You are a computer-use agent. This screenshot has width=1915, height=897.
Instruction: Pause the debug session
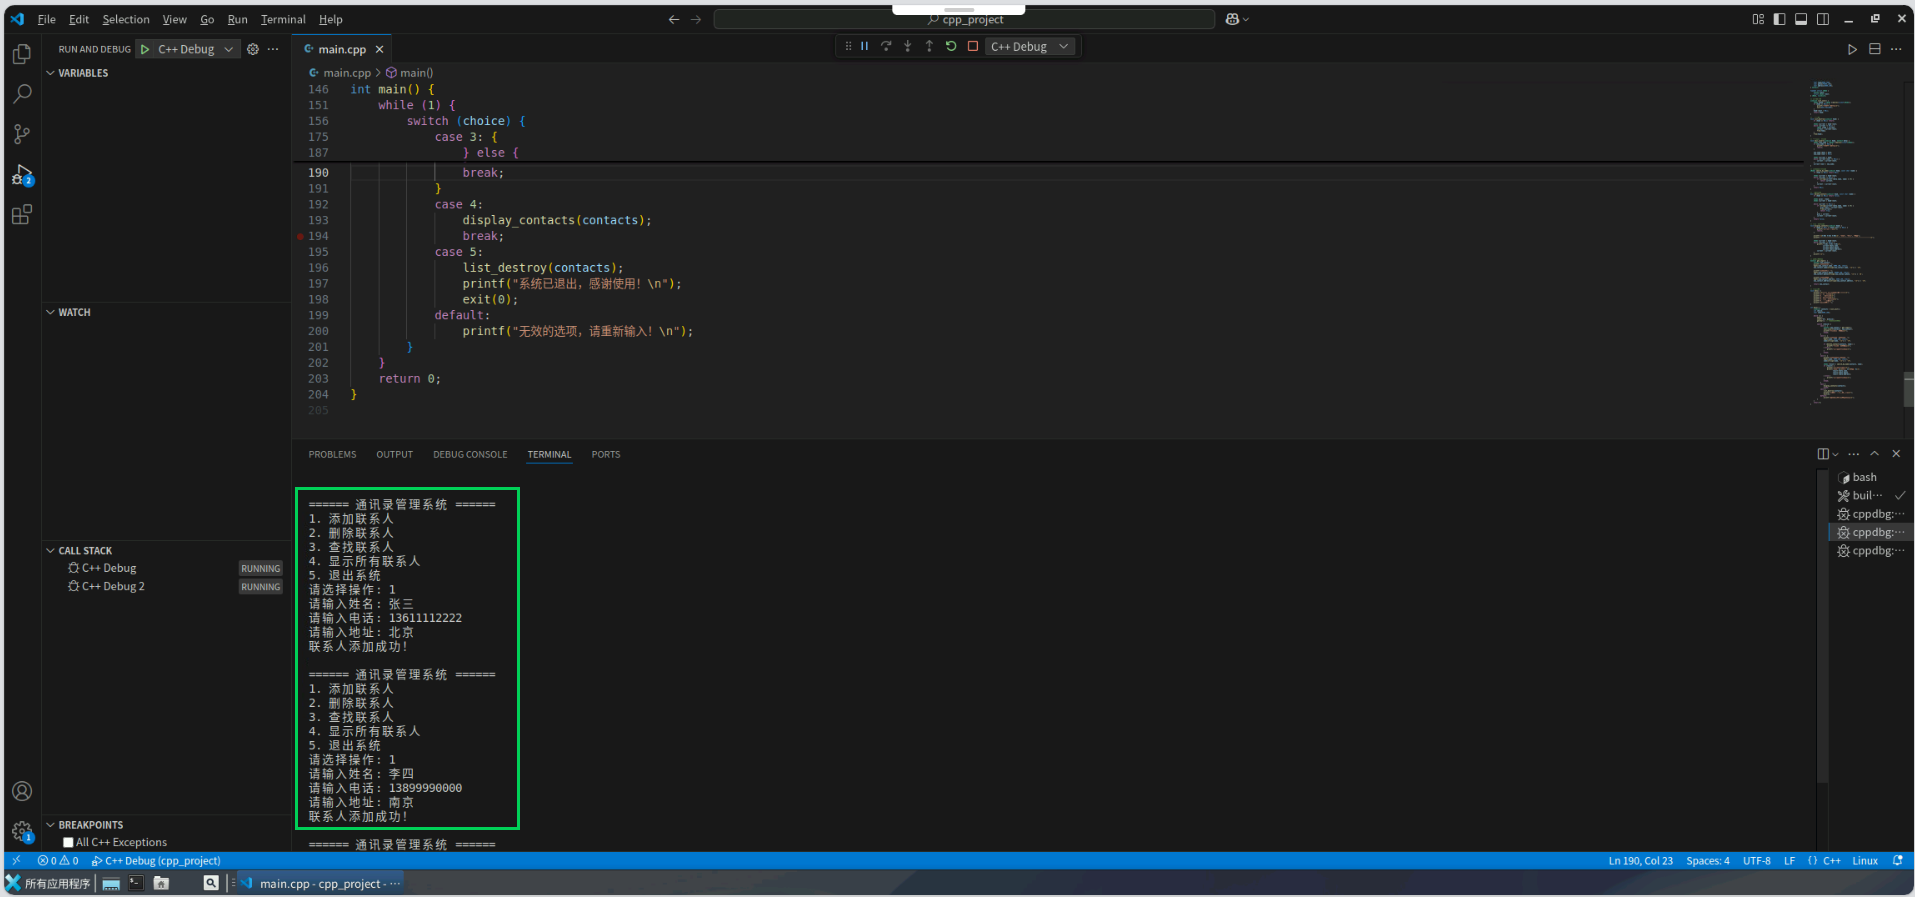[865, 46]
